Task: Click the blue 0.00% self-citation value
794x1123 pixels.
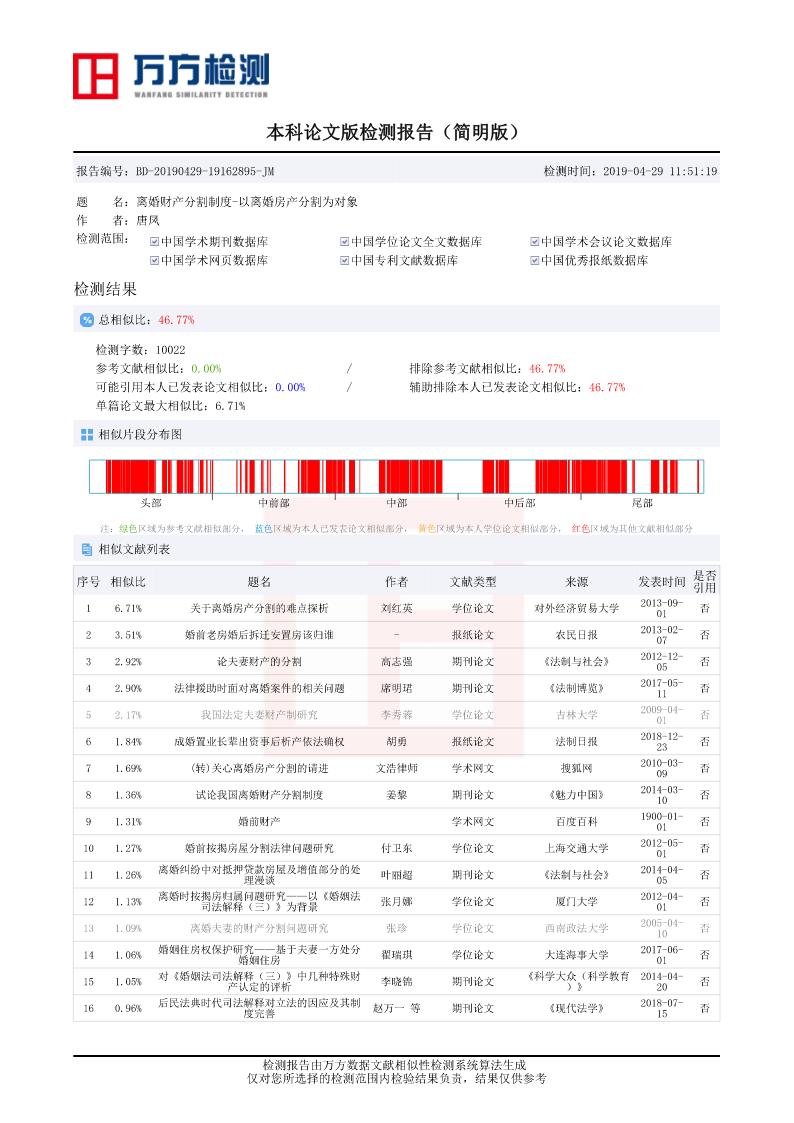Action: (290, 387)
